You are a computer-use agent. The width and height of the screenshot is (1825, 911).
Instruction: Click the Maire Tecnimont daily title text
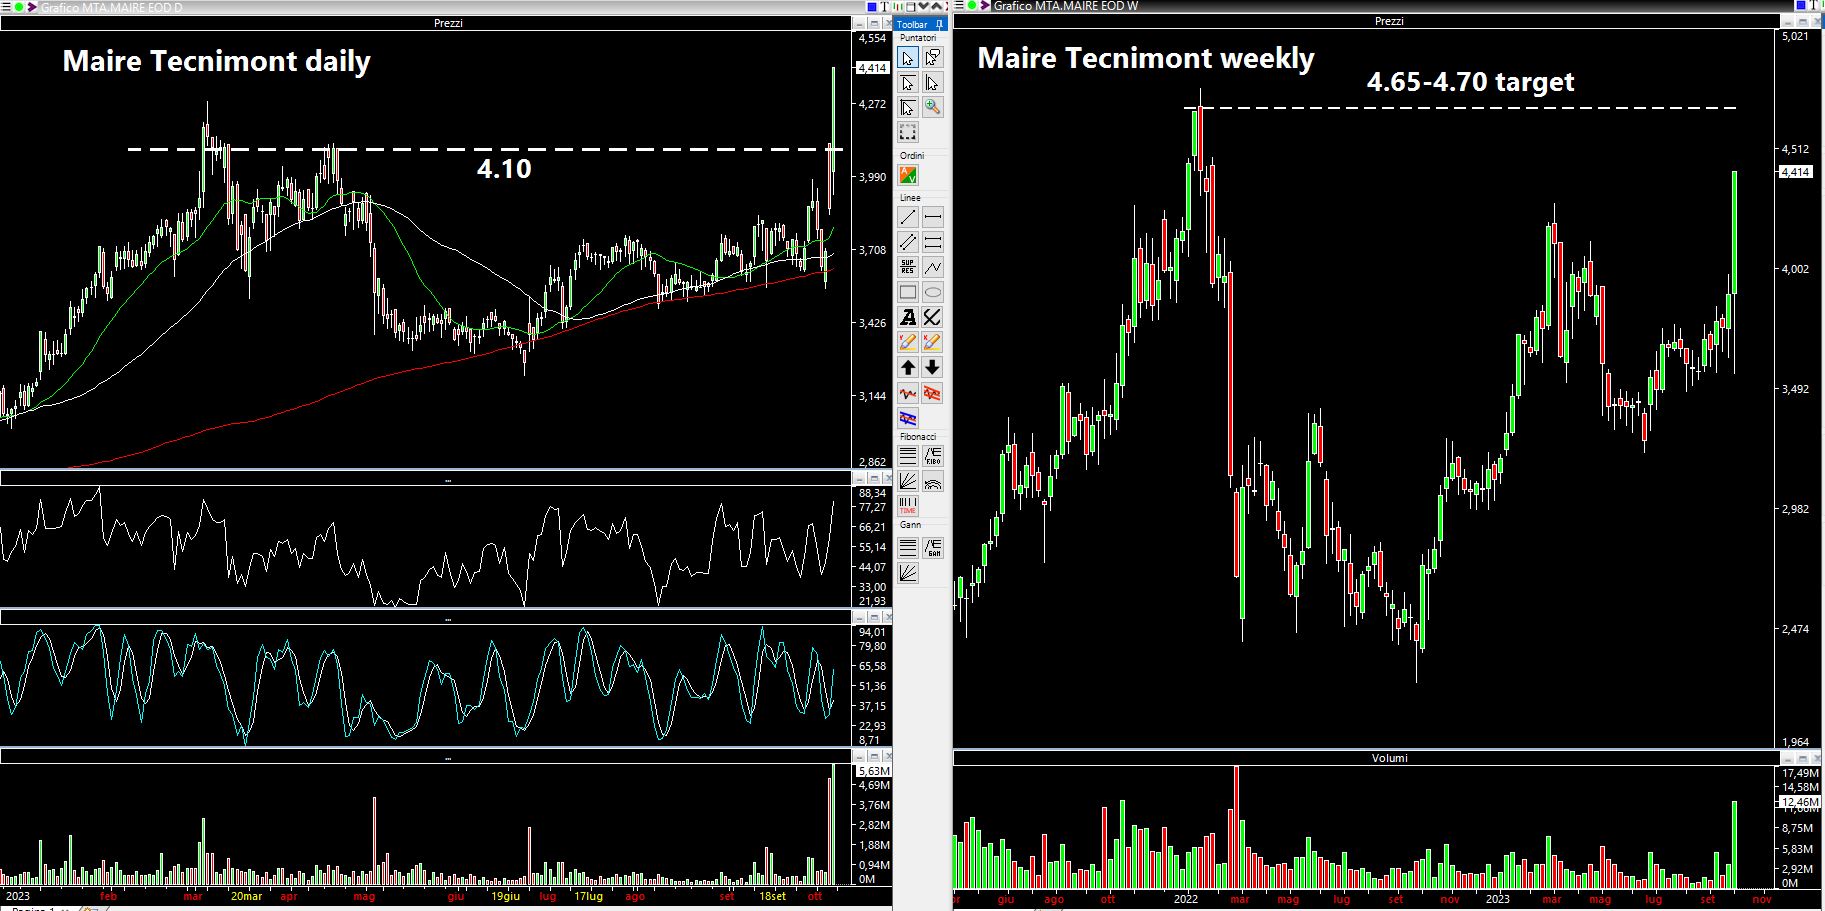(216, 61)
